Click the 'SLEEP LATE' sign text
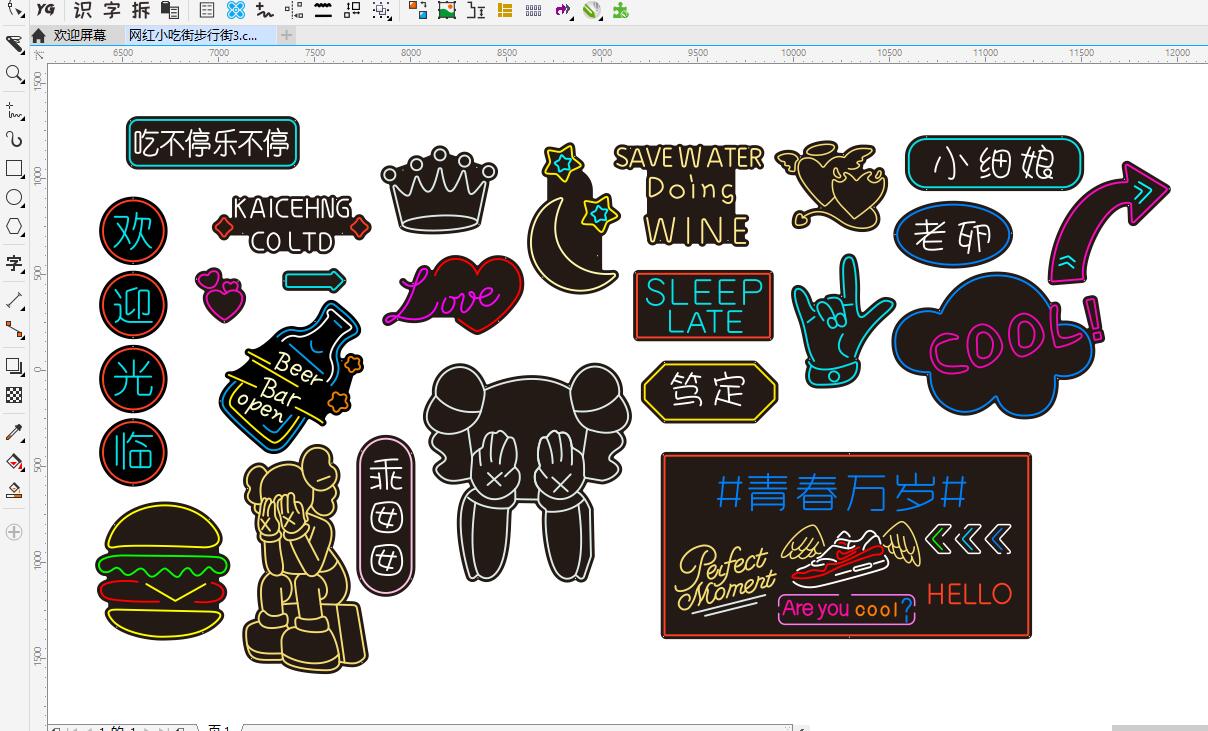This screenshot has width=1208, height=731. click(704, 306)
